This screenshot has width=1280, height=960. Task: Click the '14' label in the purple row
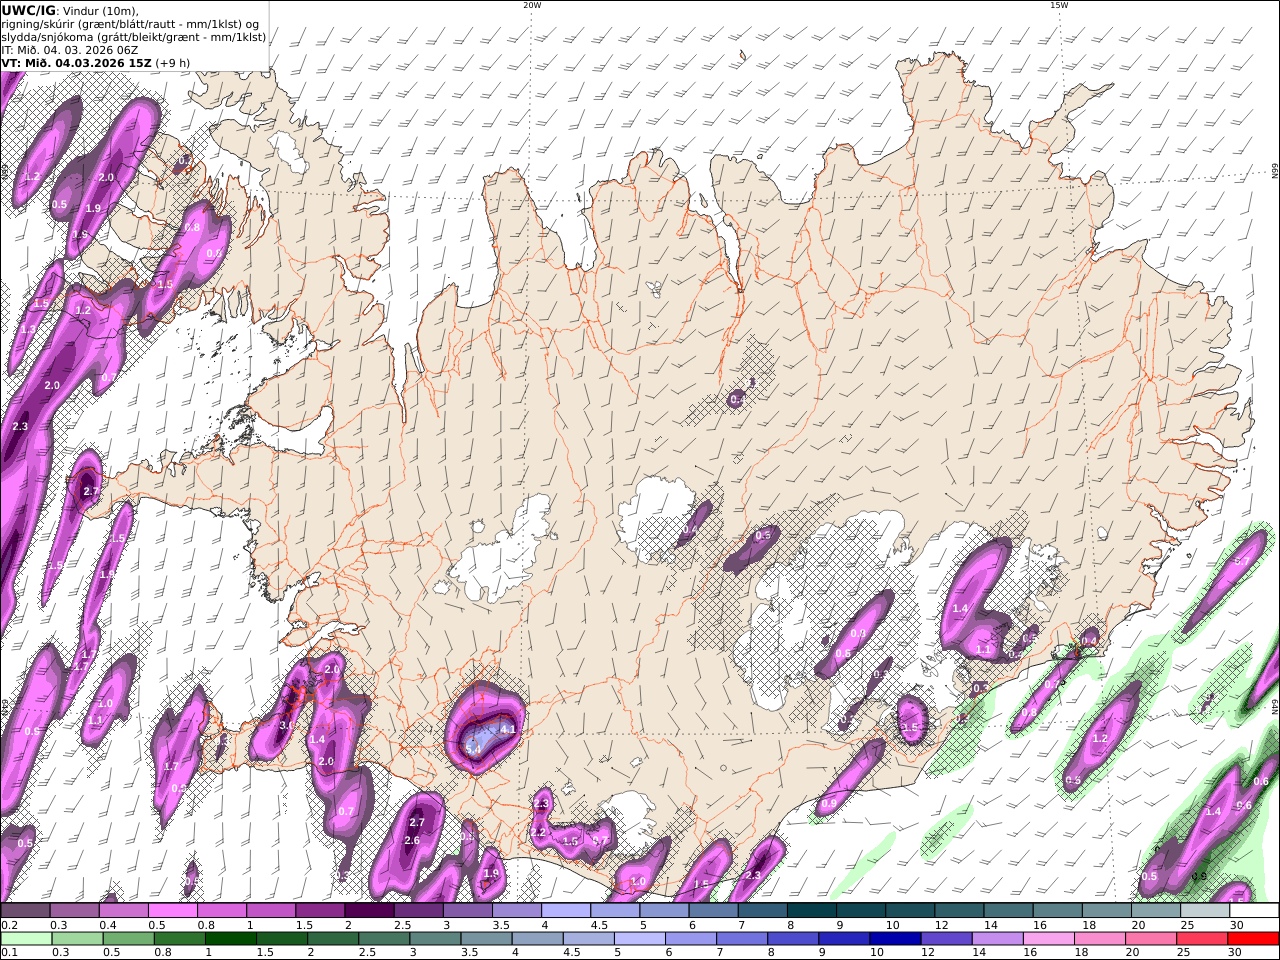coord(990,925)
